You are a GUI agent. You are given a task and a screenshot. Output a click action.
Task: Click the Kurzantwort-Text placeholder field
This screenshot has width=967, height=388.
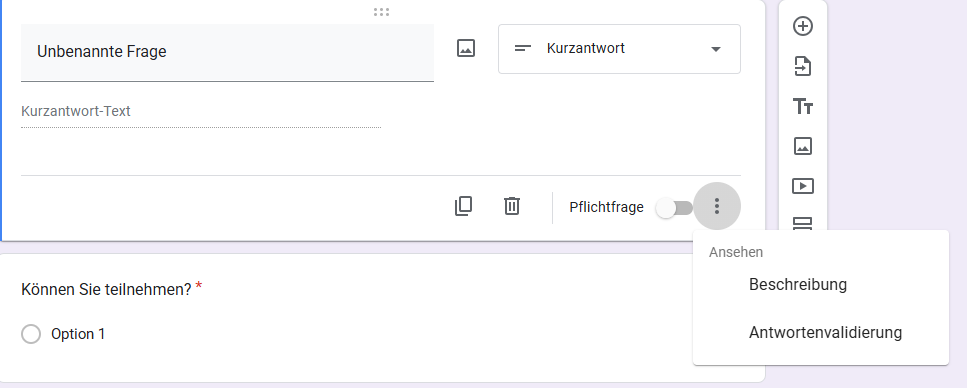tap(200, 112)
